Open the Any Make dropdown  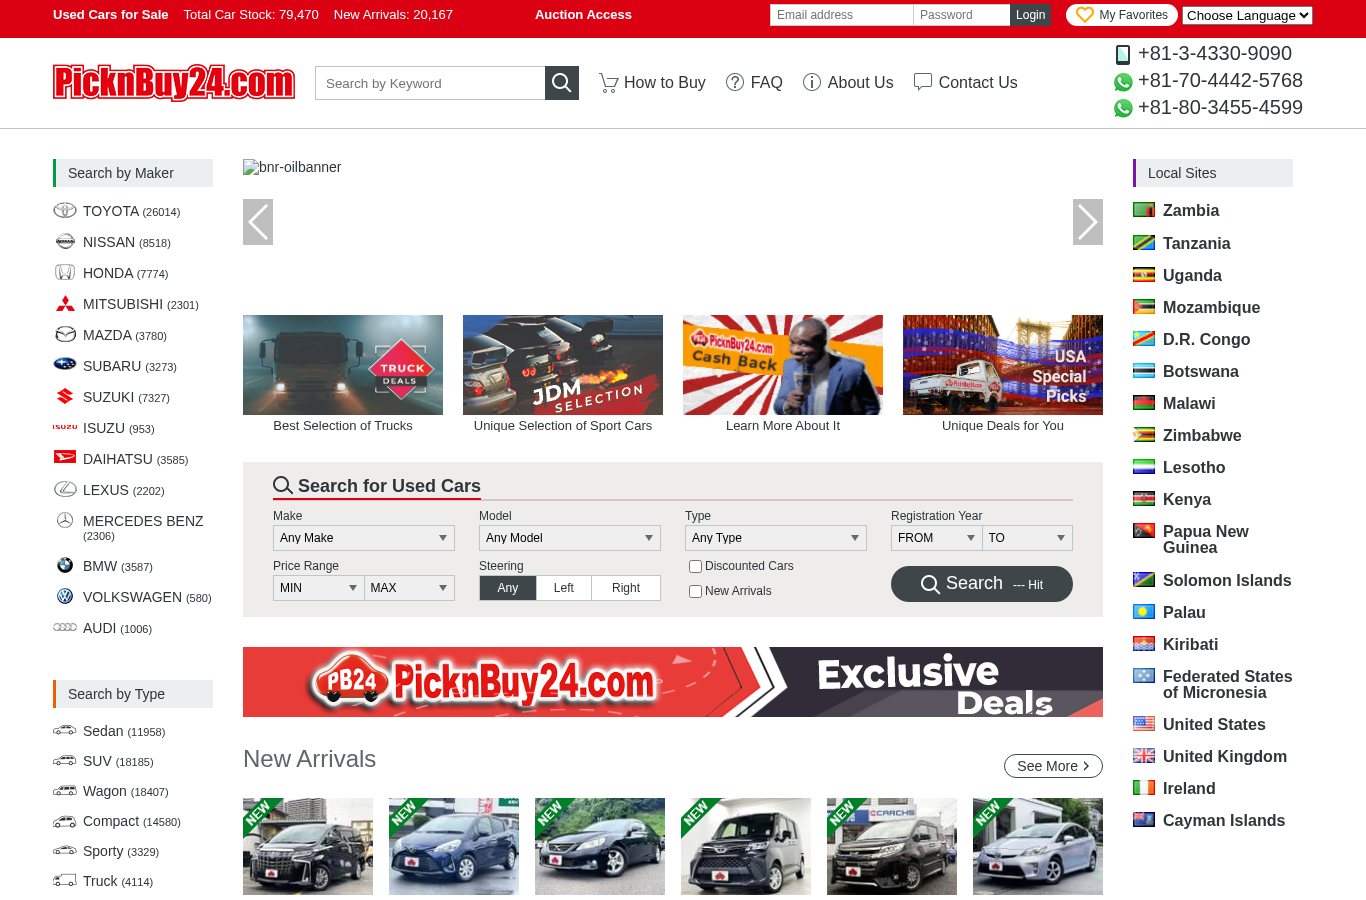tap(364, 538)
